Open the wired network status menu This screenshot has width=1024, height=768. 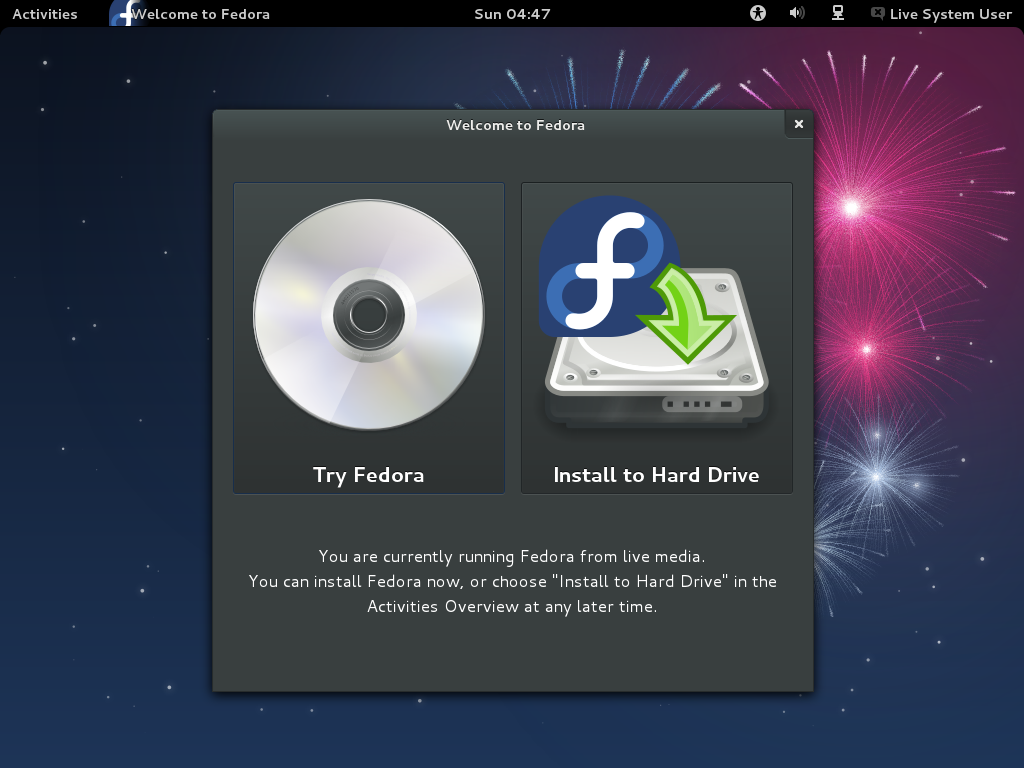838,14
